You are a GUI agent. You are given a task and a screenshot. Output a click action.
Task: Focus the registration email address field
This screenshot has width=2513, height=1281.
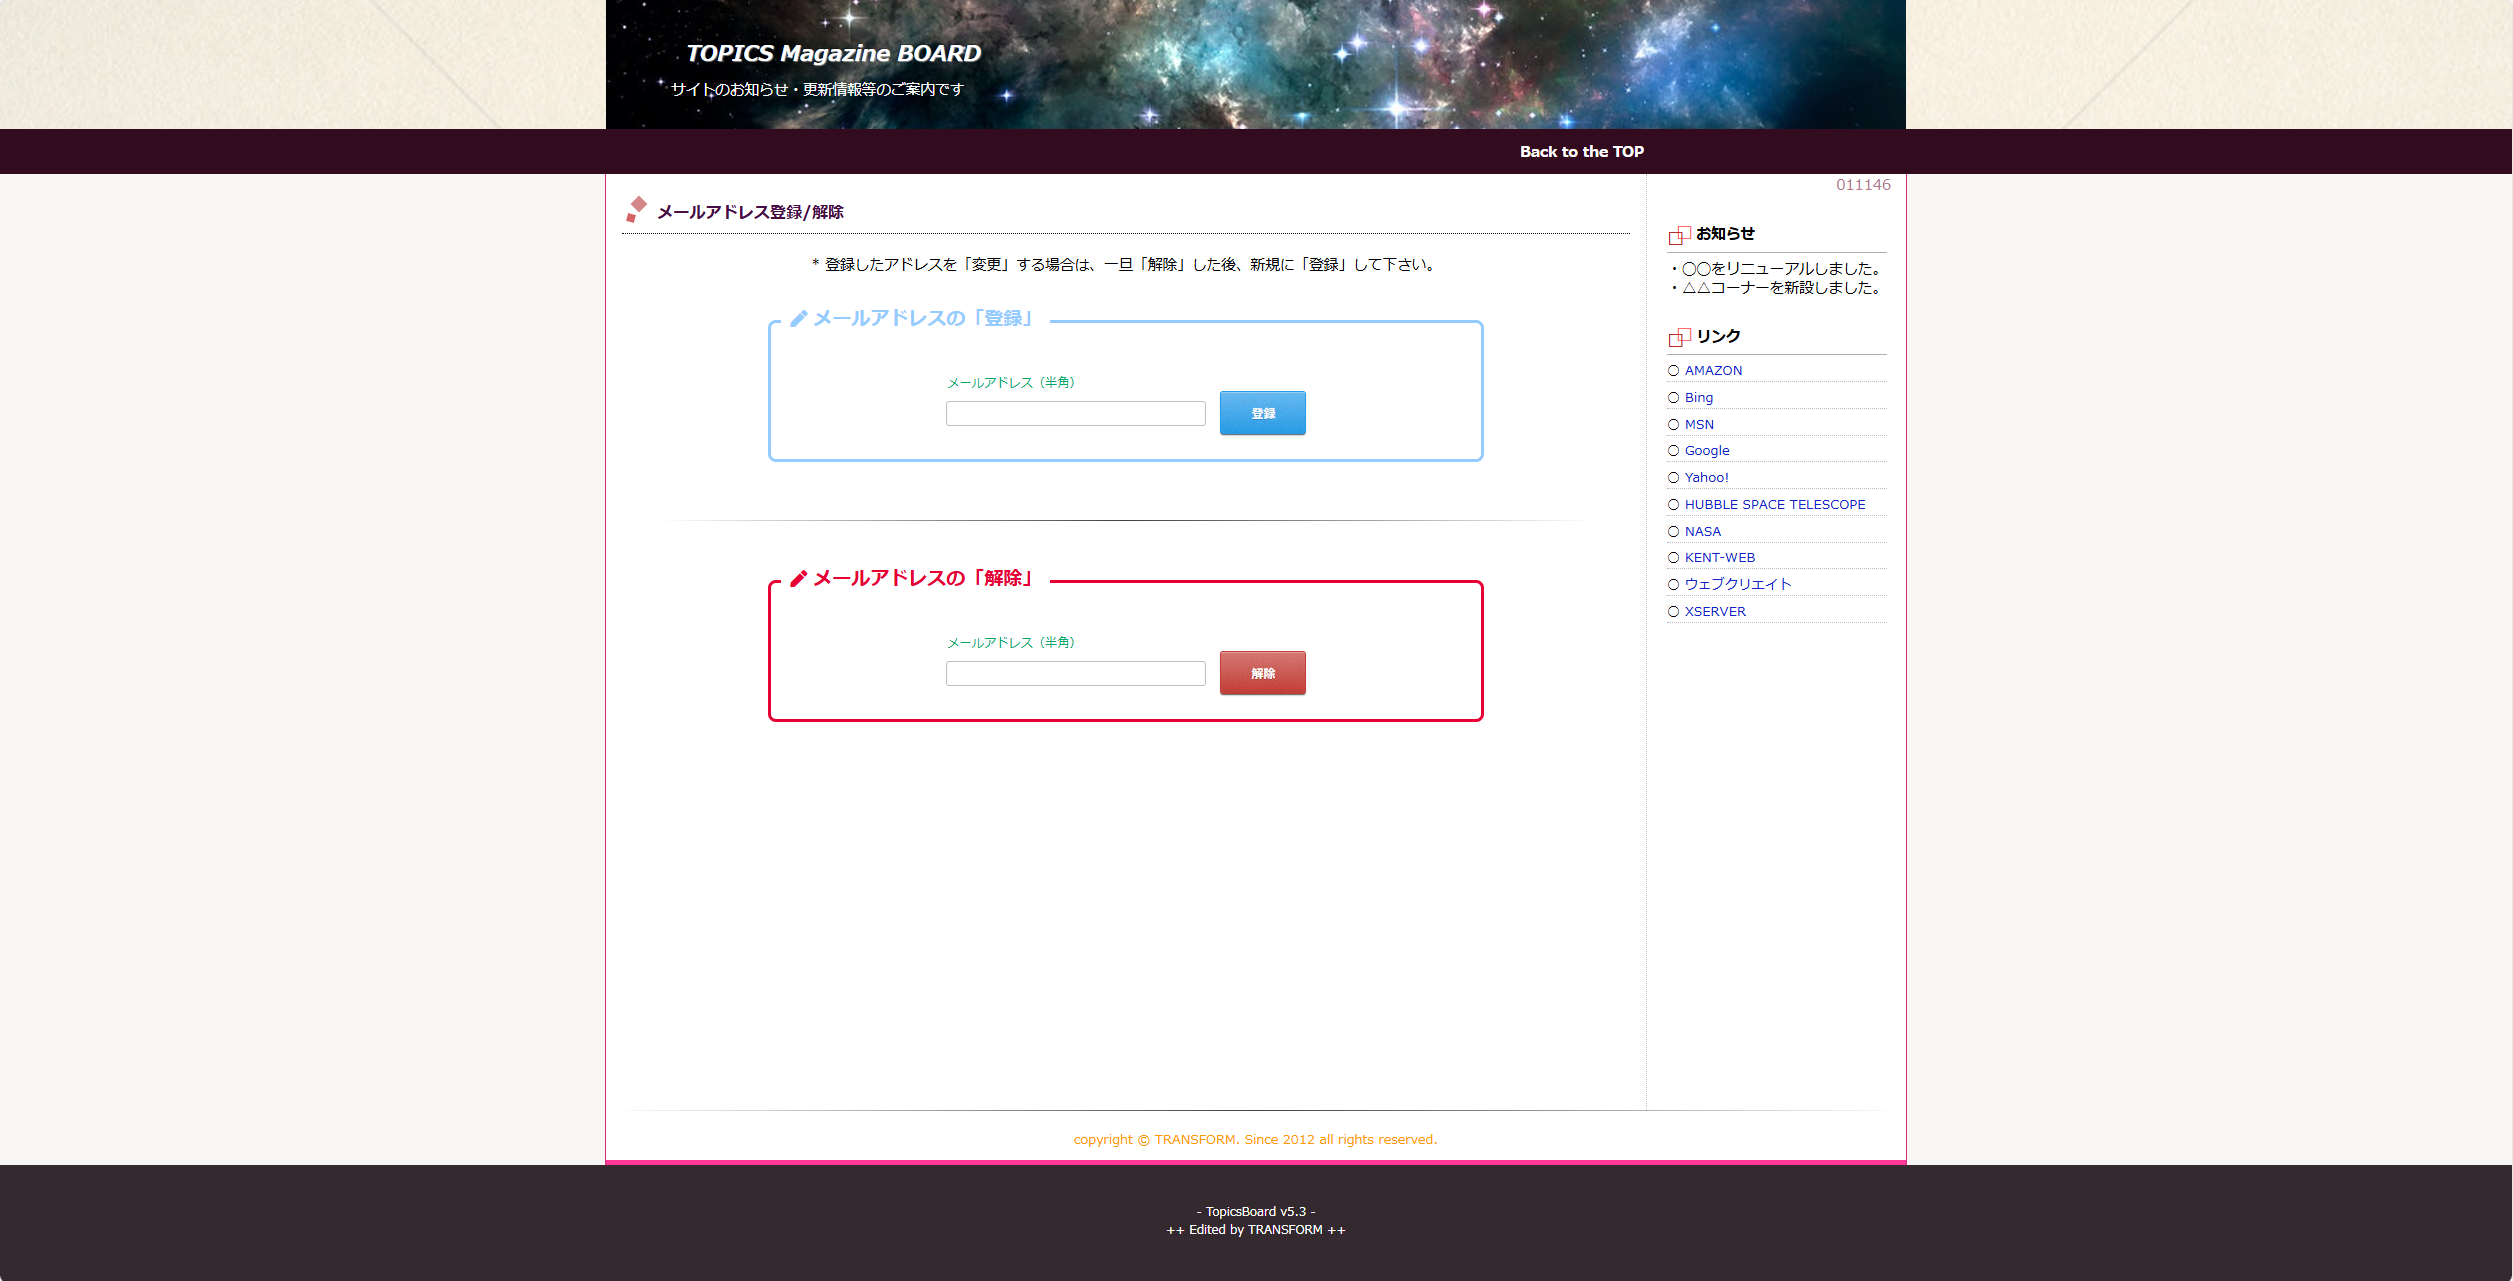point(1075,414)
